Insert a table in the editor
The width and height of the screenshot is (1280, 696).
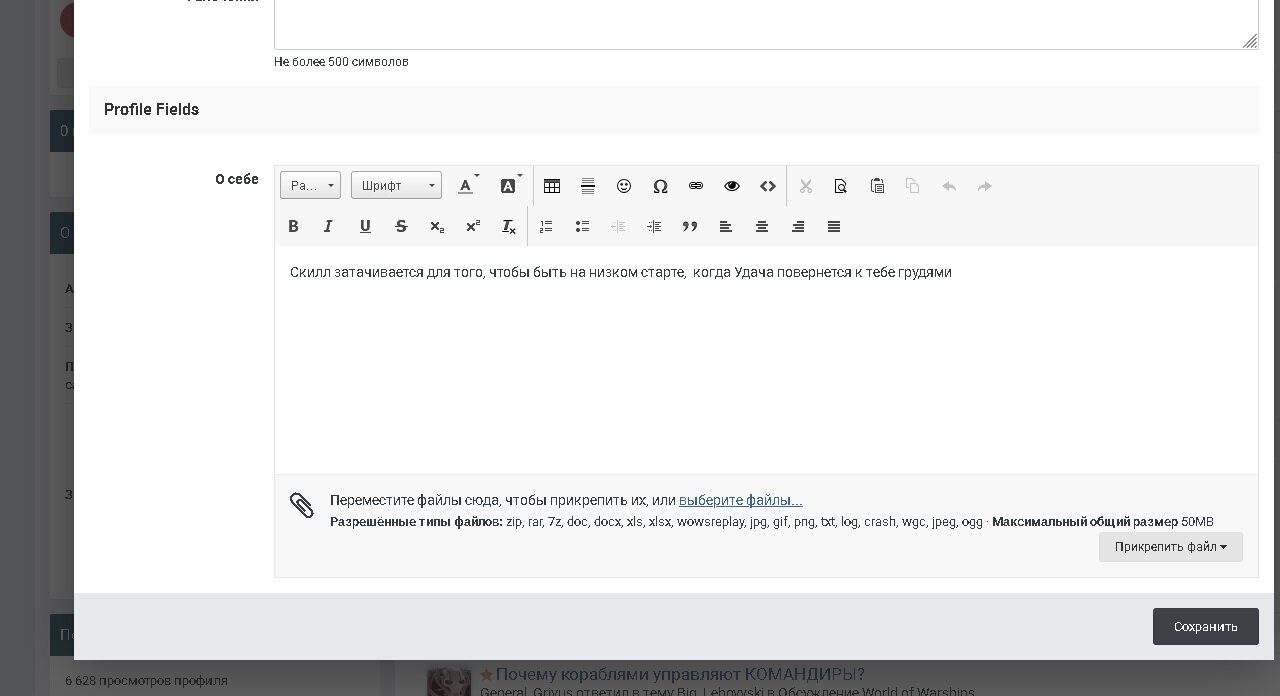tap(552, 186)
